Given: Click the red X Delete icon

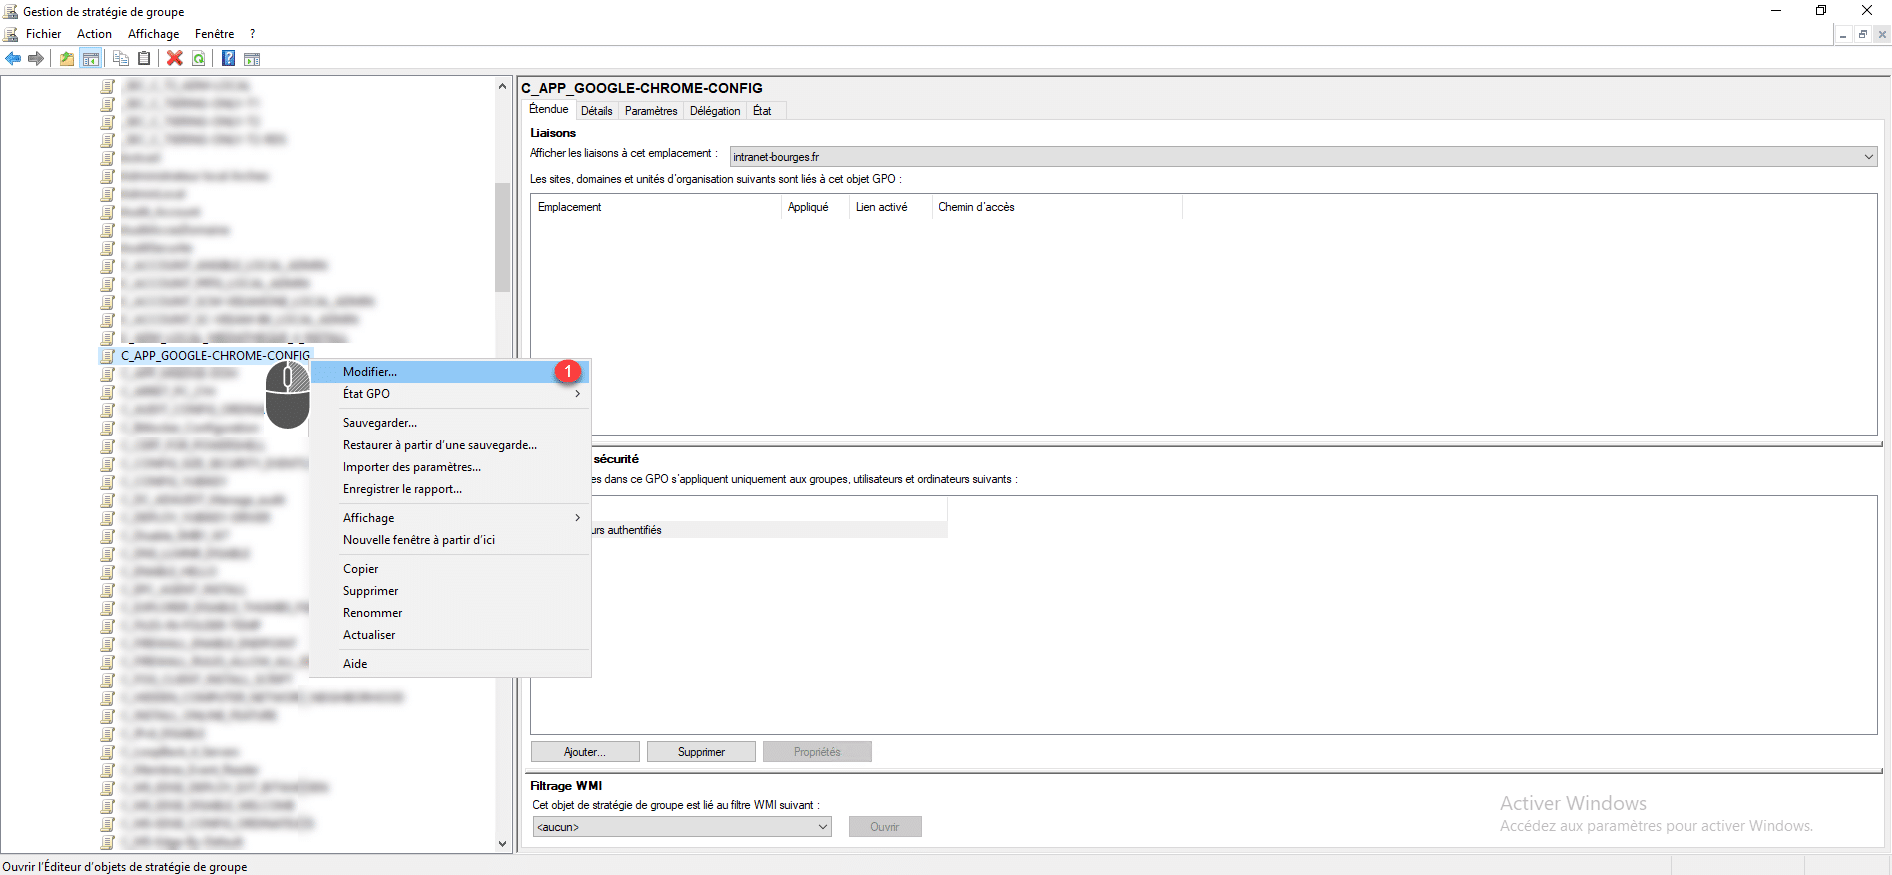Looking at the screenshot, I should 174,59.
